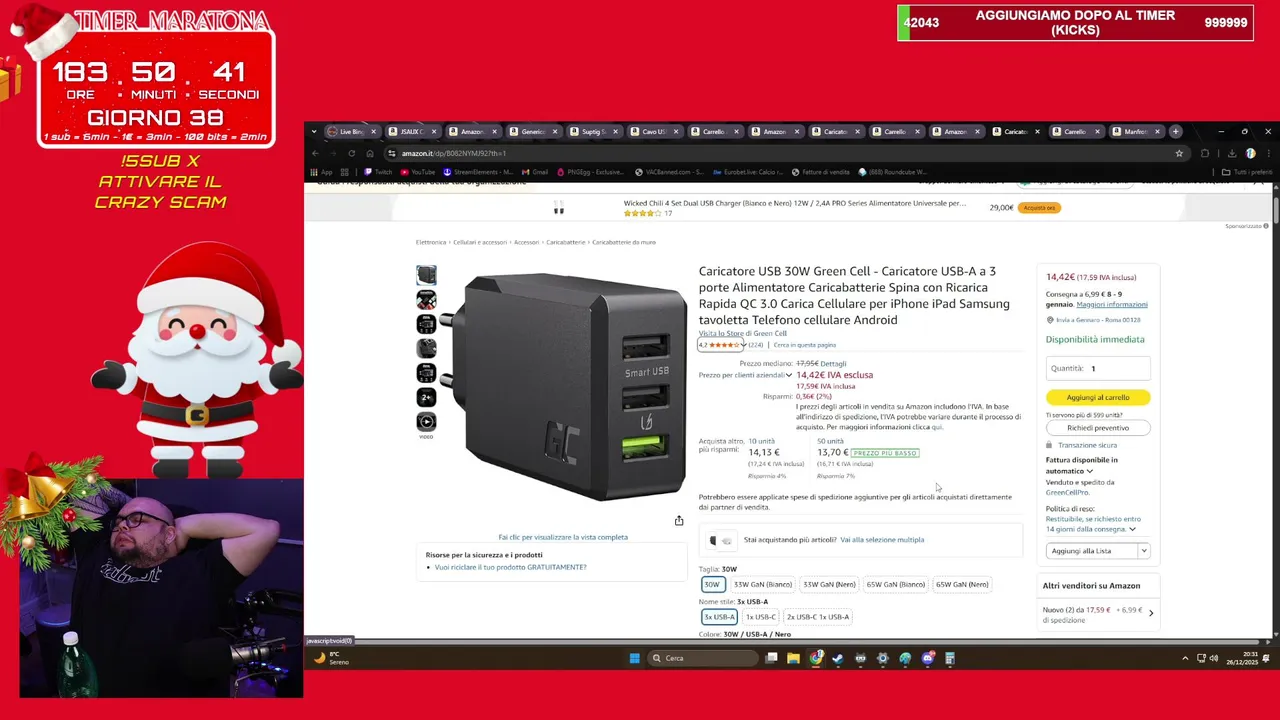1280x720 pixels.
Task: Open Discord from the taskbar
Action: point(927,658)
